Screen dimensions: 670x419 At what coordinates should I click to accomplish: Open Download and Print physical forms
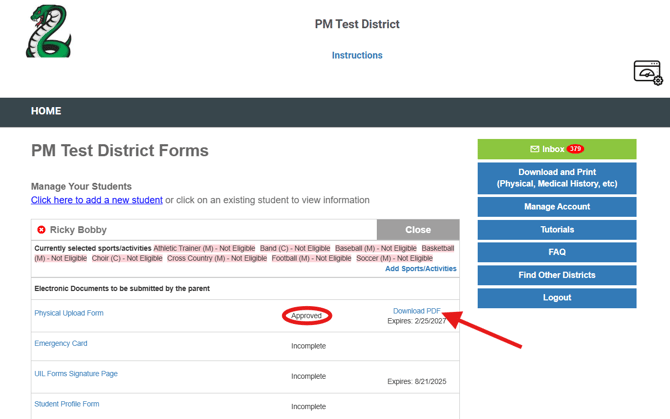[557, 178]
